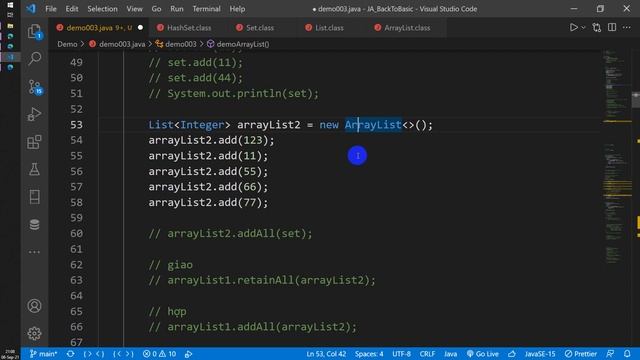This screenshot has width=640, height=360.
Task: Open the Accounts menu
Action: (x=35, y=306)
